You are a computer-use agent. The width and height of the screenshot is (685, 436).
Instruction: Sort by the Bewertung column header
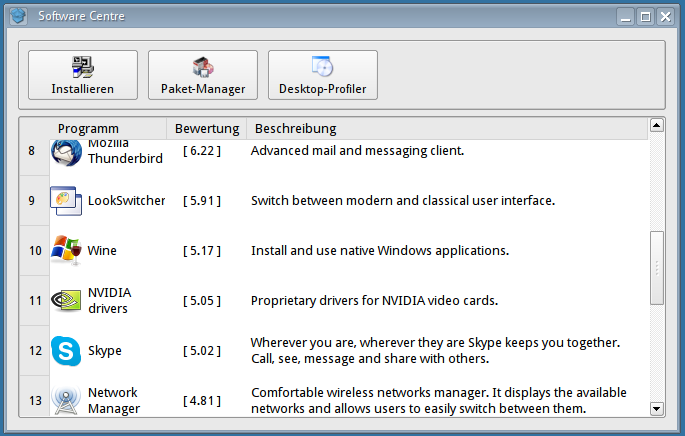click(x=207, y=128)
